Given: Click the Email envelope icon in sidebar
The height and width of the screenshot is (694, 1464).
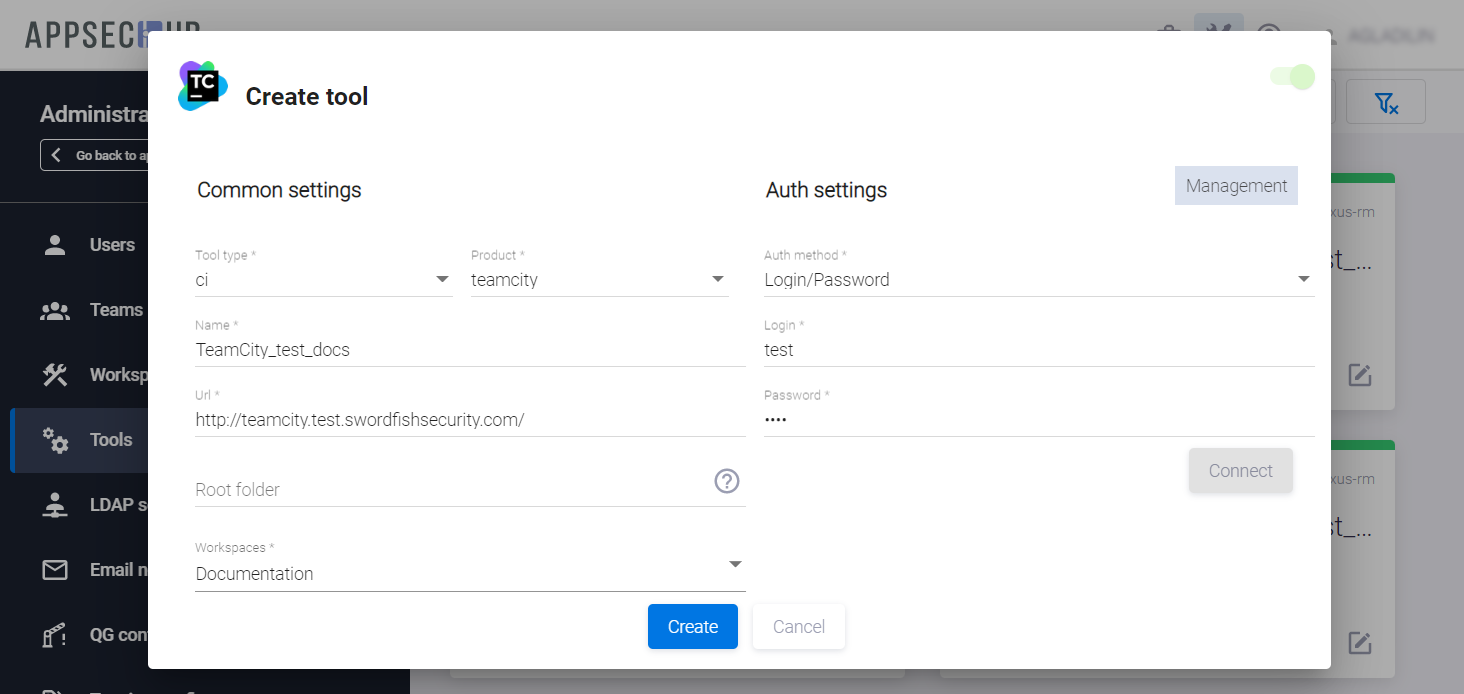Looking at the screenshot, I should click(55, 570).
